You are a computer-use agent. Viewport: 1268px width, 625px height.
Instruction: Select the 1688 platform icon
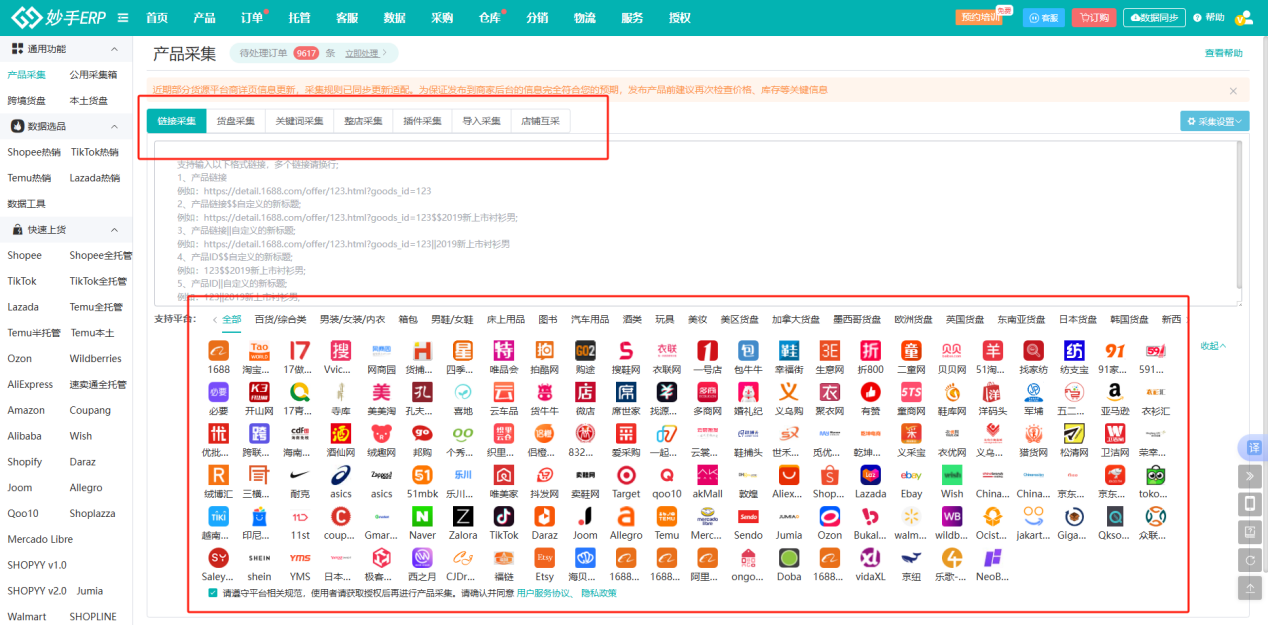(218, 350)
